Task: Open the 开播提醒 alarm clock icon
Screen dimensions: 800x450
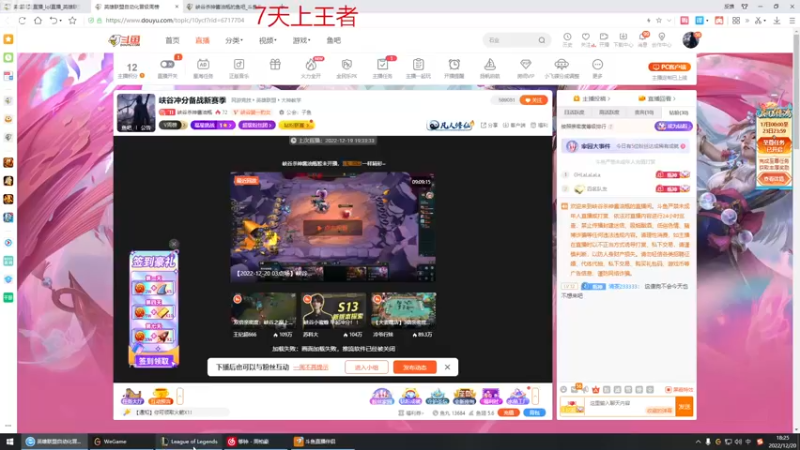Action: pos(454,64)
